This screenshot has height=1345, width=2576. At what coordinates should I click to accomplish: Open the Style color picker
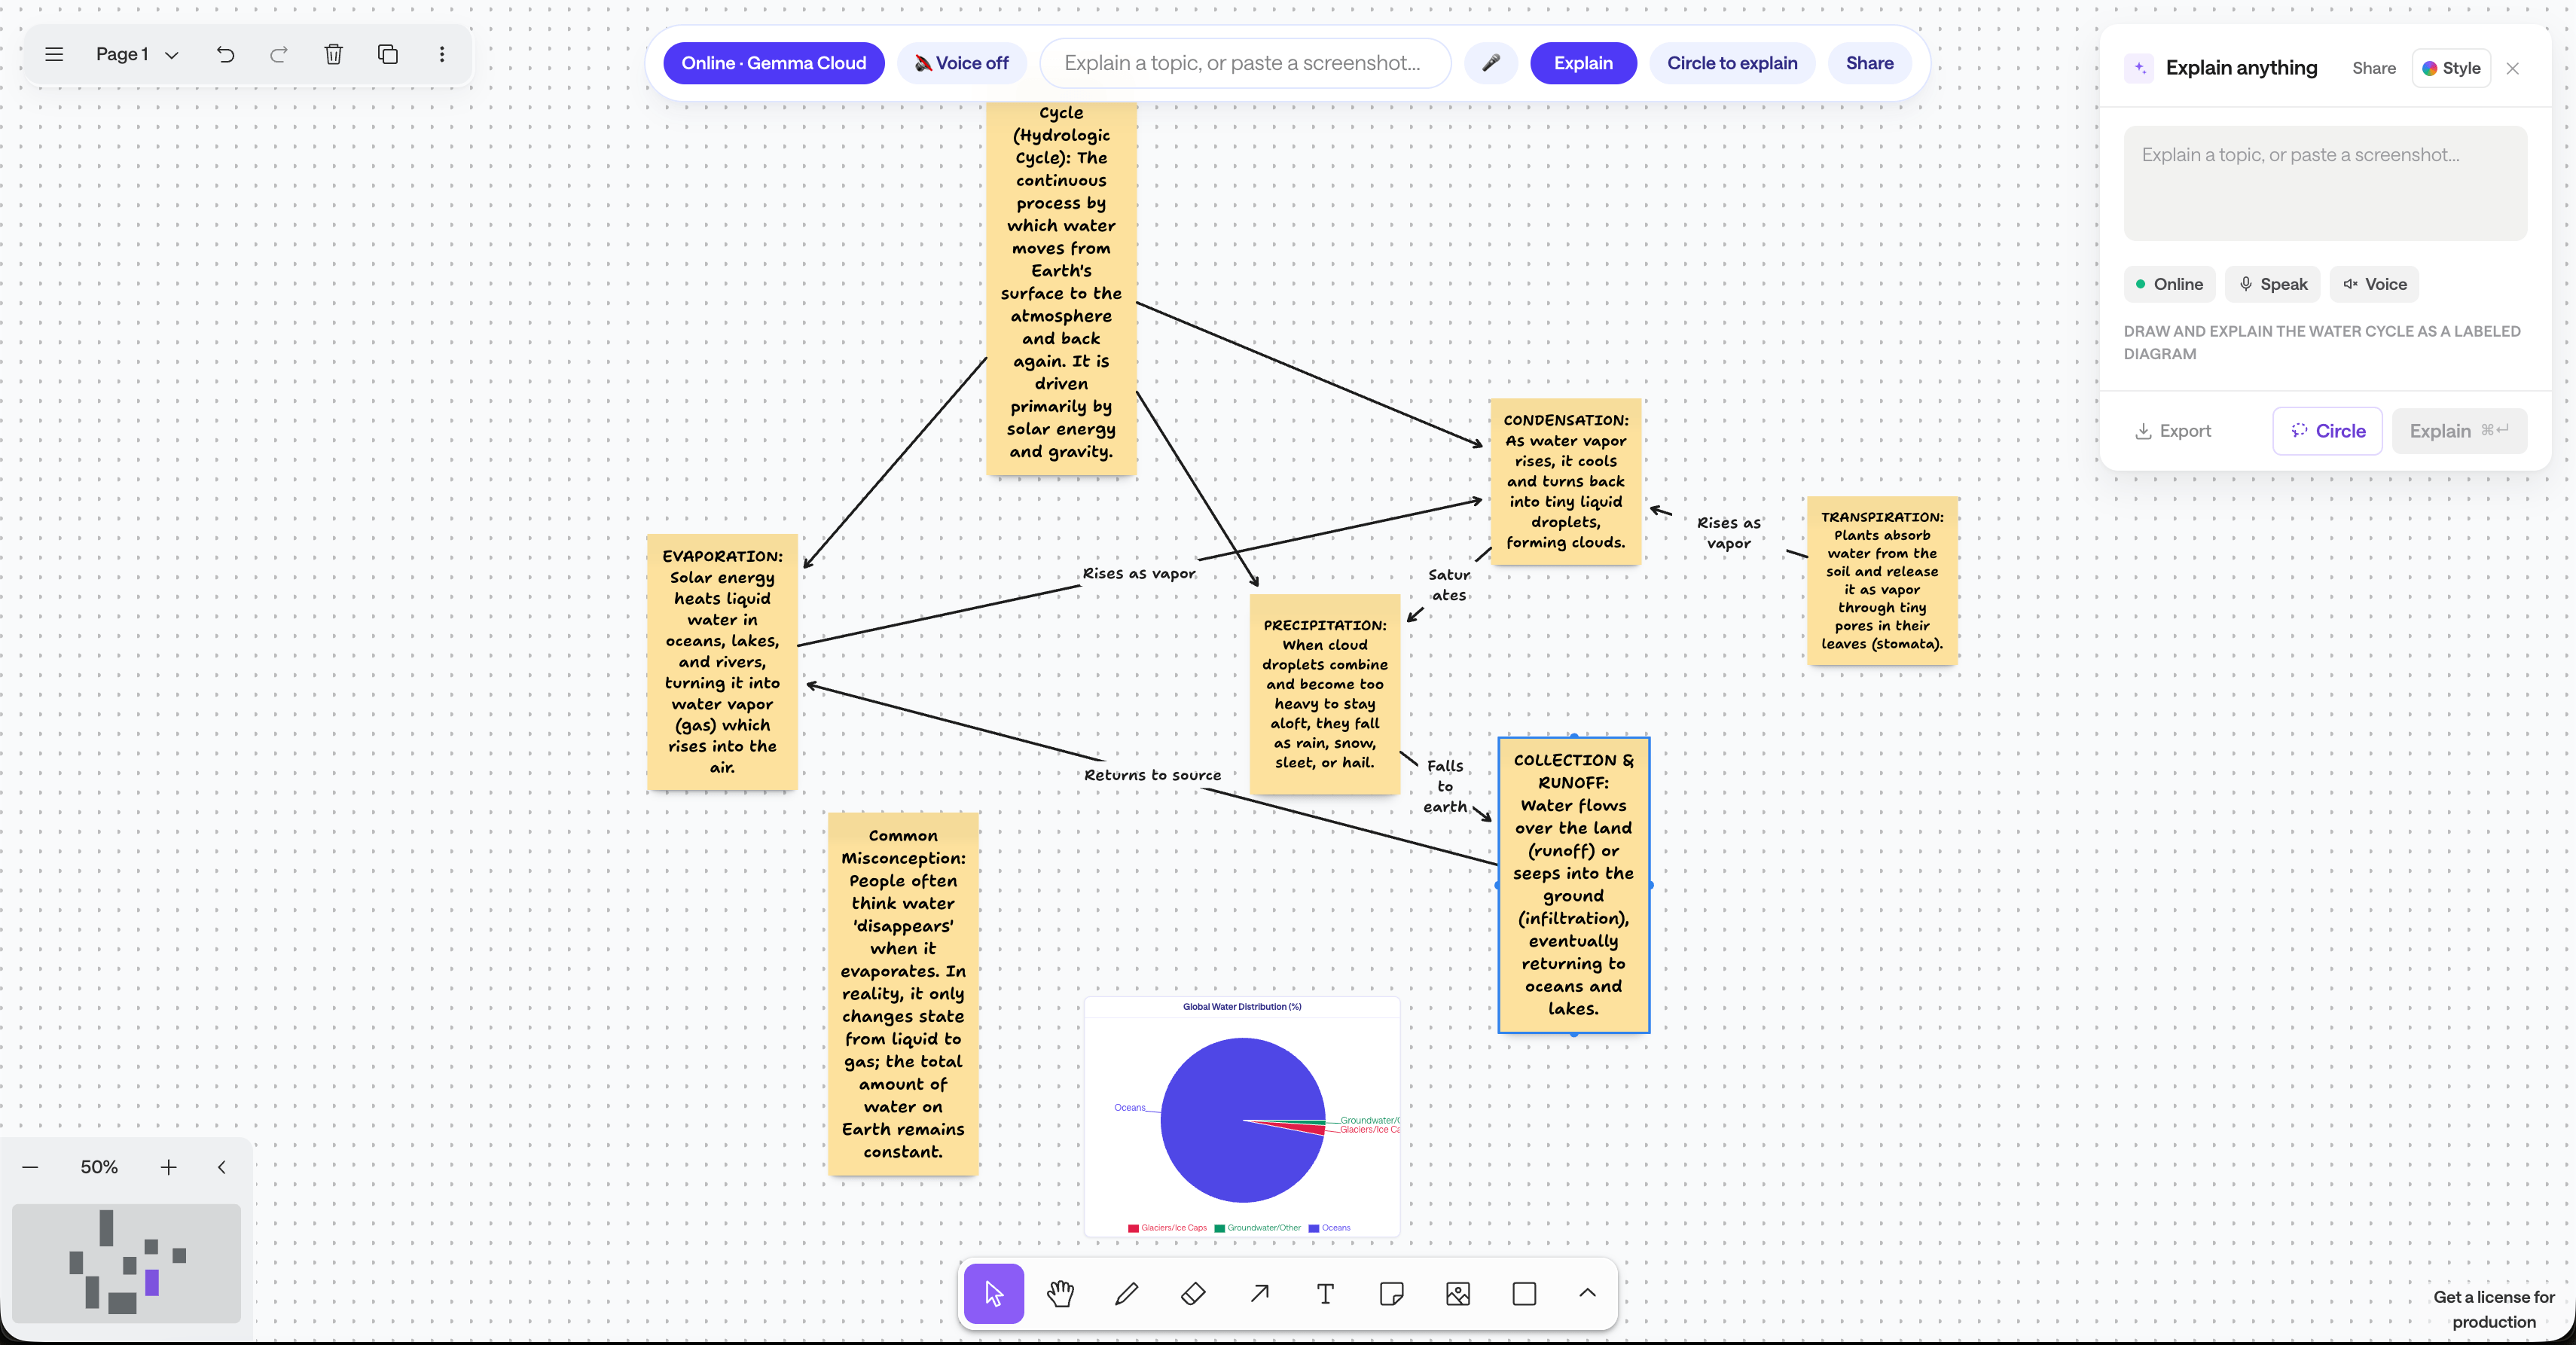pos(2451,68)
